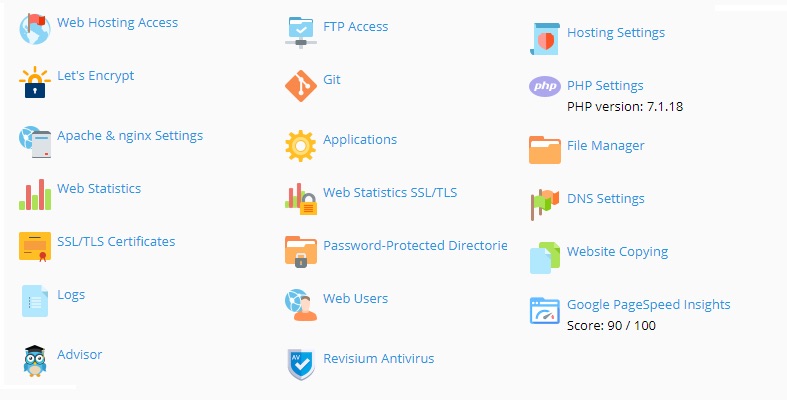
Task: Select the SSL/TLS Certificates icon
Action: [35, 246]
